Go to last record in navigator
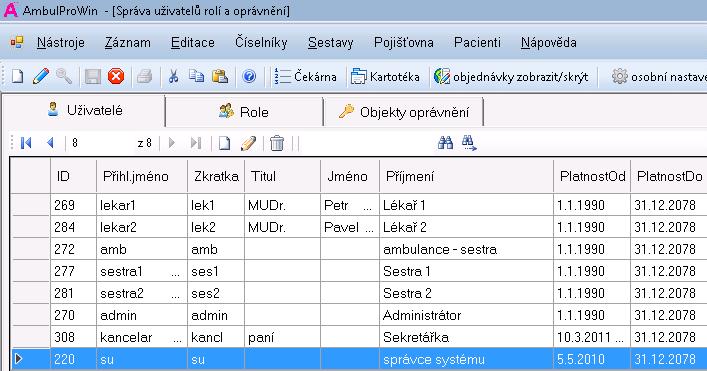This screenshot has width=707, height=371. [195, 143]
